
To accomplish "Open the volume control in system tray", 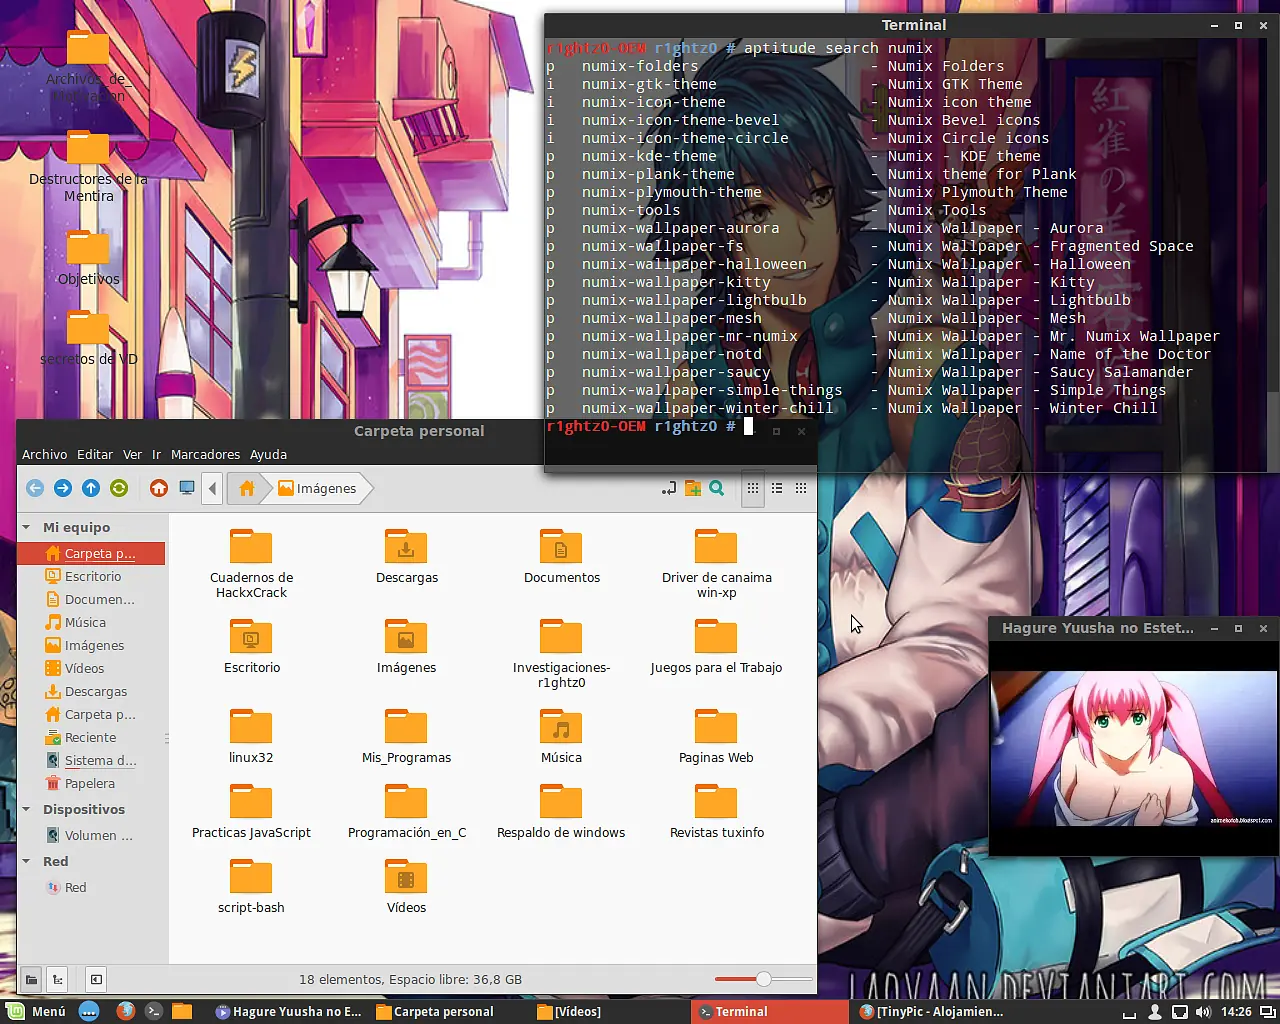I will [x=1203, y=1012].
